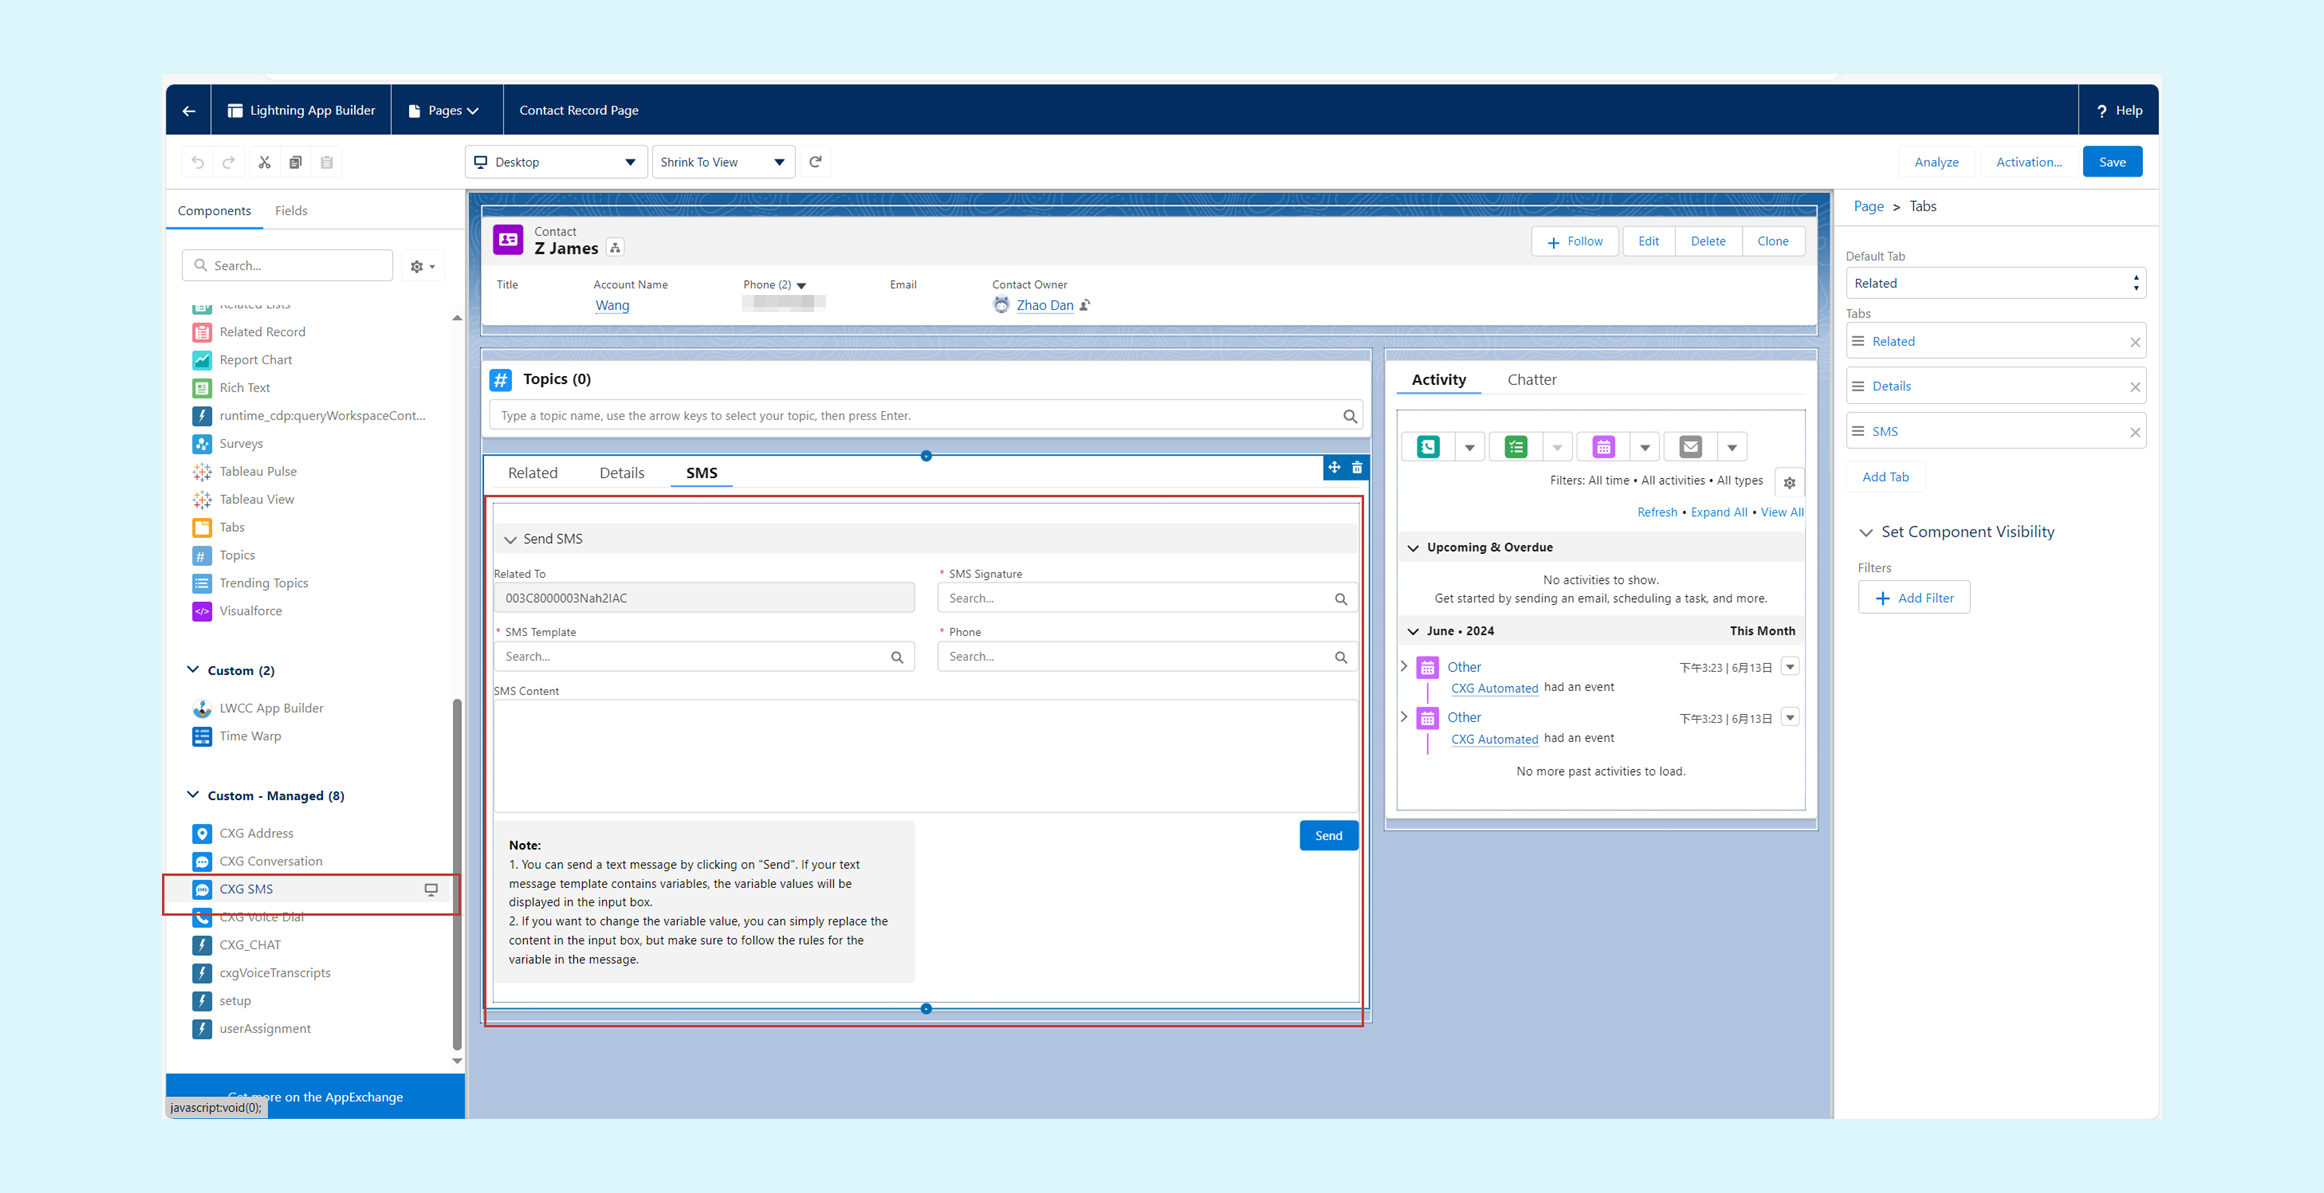Select the Rich Text component
The image size is (2324, 1193).
pos(245,388)
